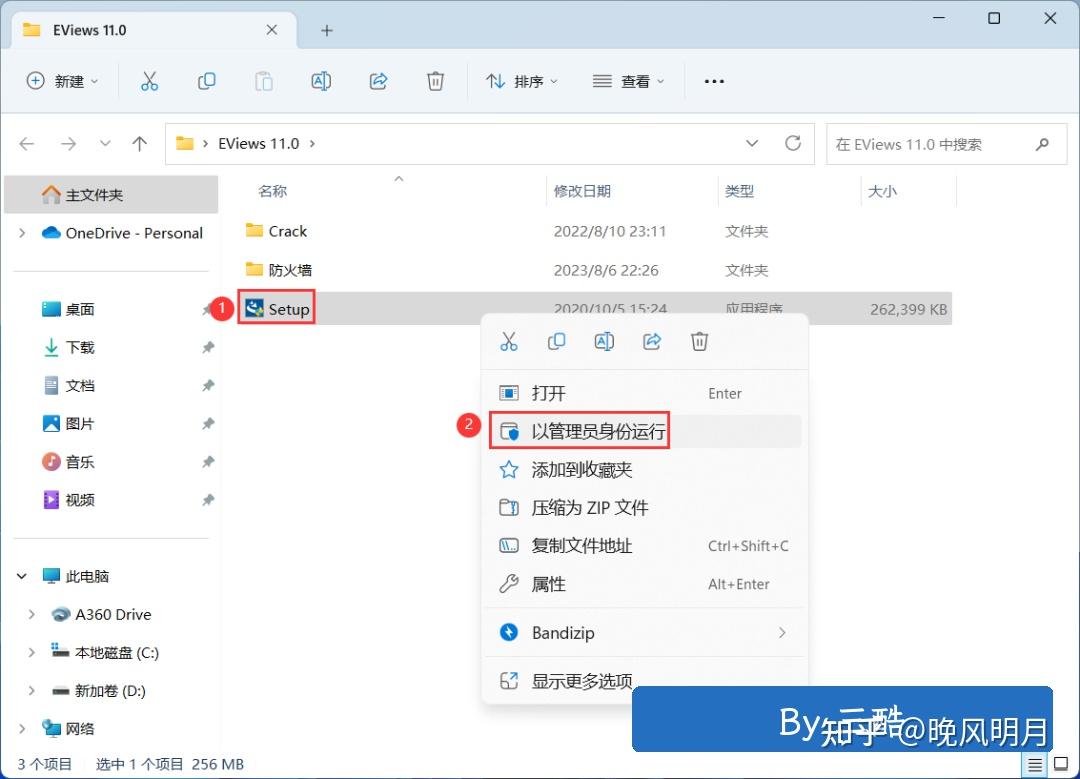
Task: Open the 新建 dropdown menu
Action: pos(63,81)
